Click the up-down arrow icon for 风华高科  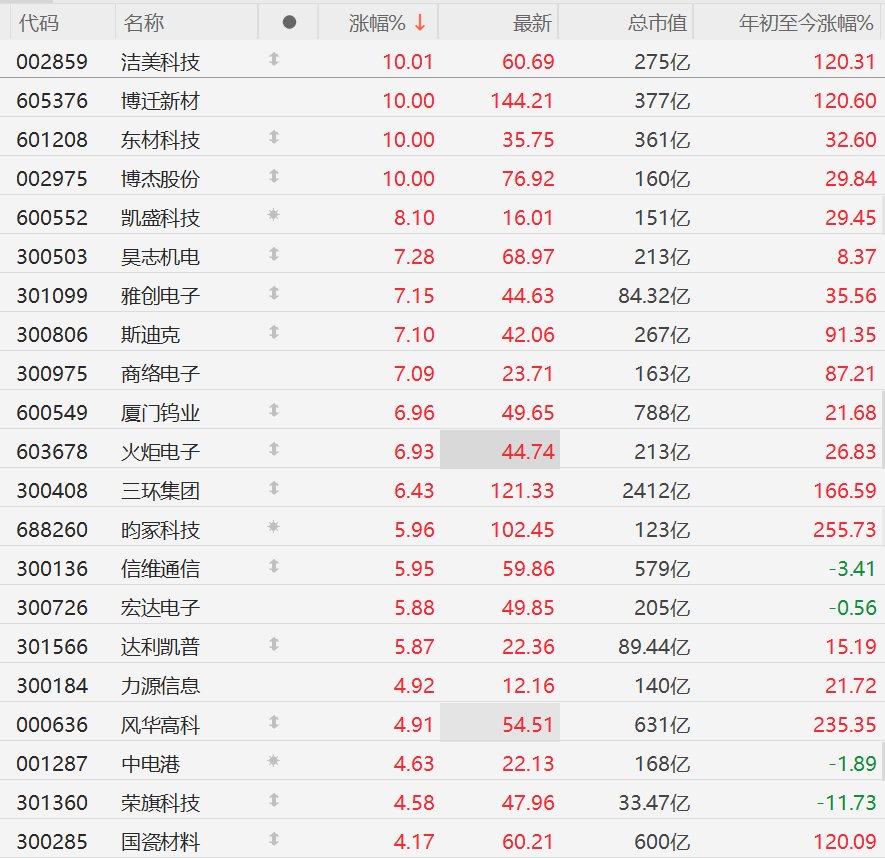click(x=274, y=721)
